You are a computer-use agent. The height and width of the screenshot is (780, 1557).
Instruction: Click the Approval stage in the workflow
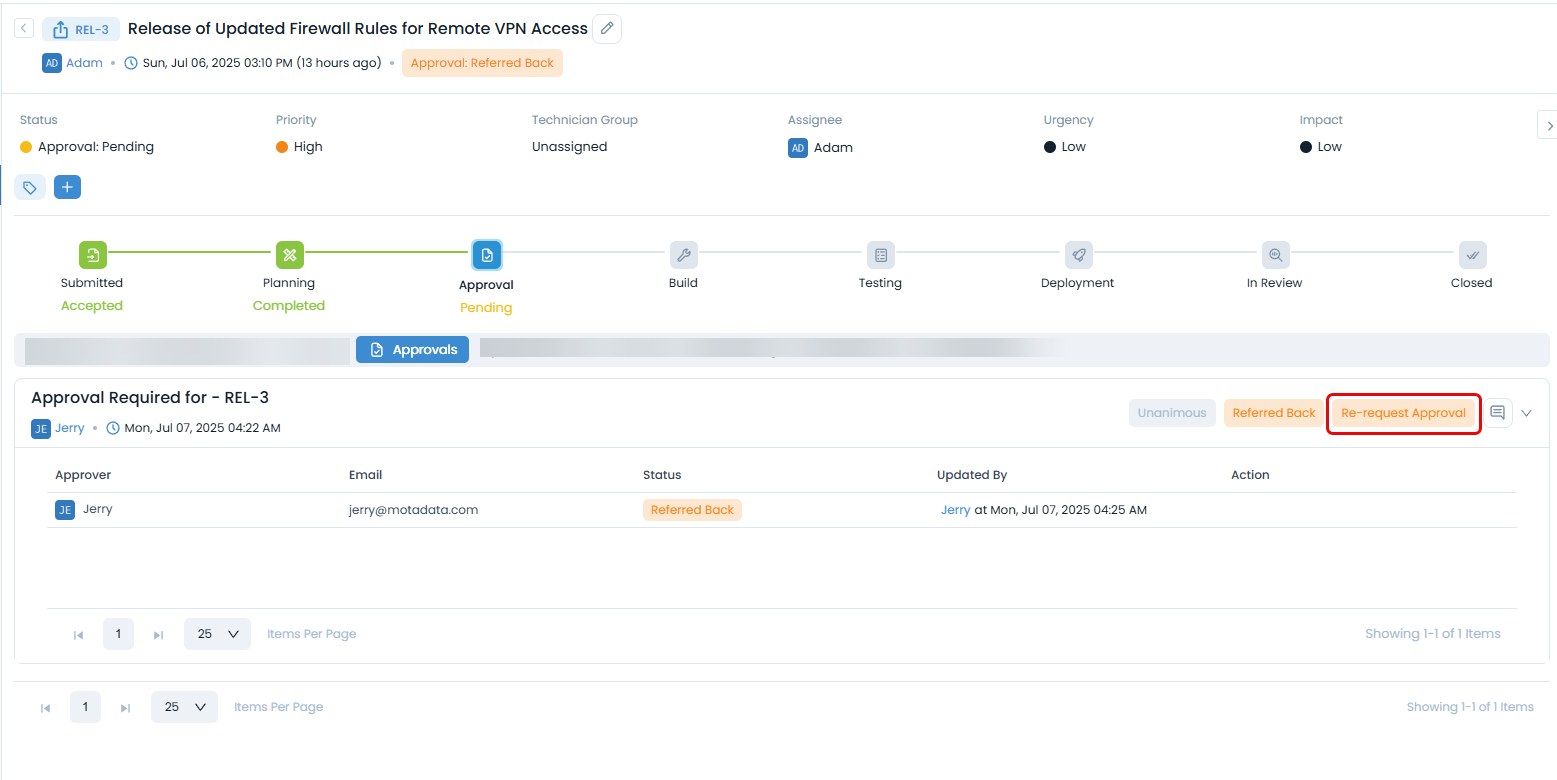486,255
